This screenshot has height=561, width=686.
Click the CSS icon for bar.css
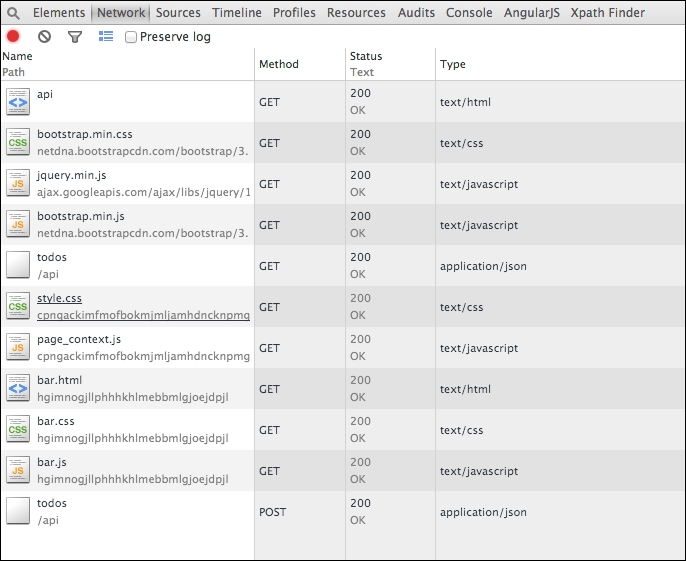coord(18,430)
